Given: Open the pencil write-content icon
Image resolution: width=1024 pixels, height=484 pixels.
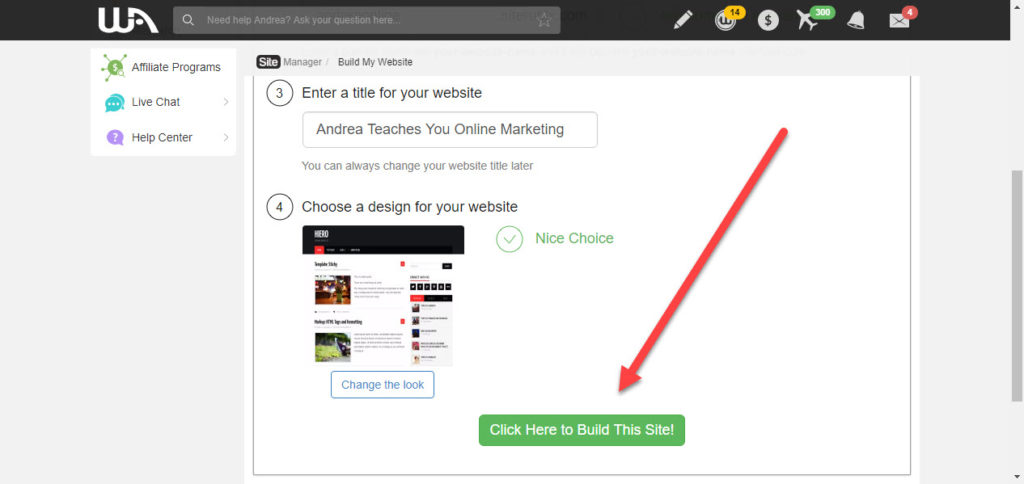Looking at the screenshot, I should tap(683, 20).
